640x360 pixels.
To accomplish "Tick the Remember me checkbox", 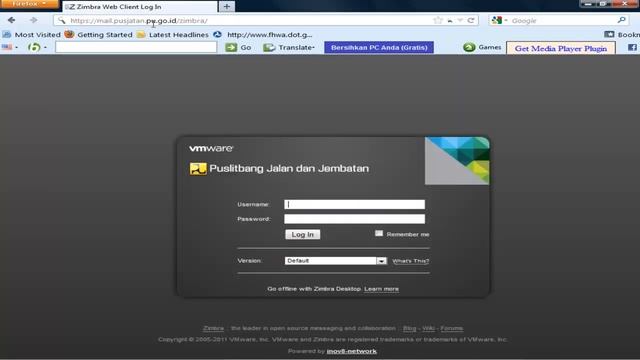I will coord(379,233).
